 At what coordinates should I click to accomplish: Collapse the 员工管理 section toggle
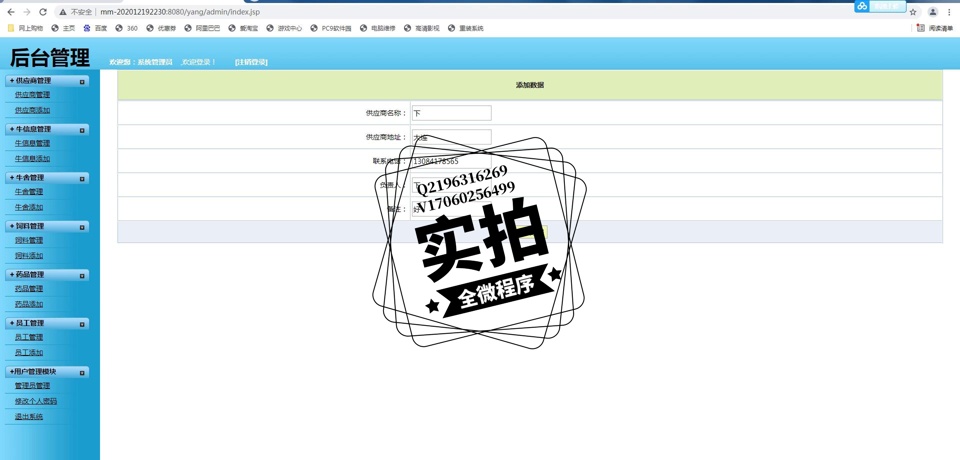(x=82, y=324)
